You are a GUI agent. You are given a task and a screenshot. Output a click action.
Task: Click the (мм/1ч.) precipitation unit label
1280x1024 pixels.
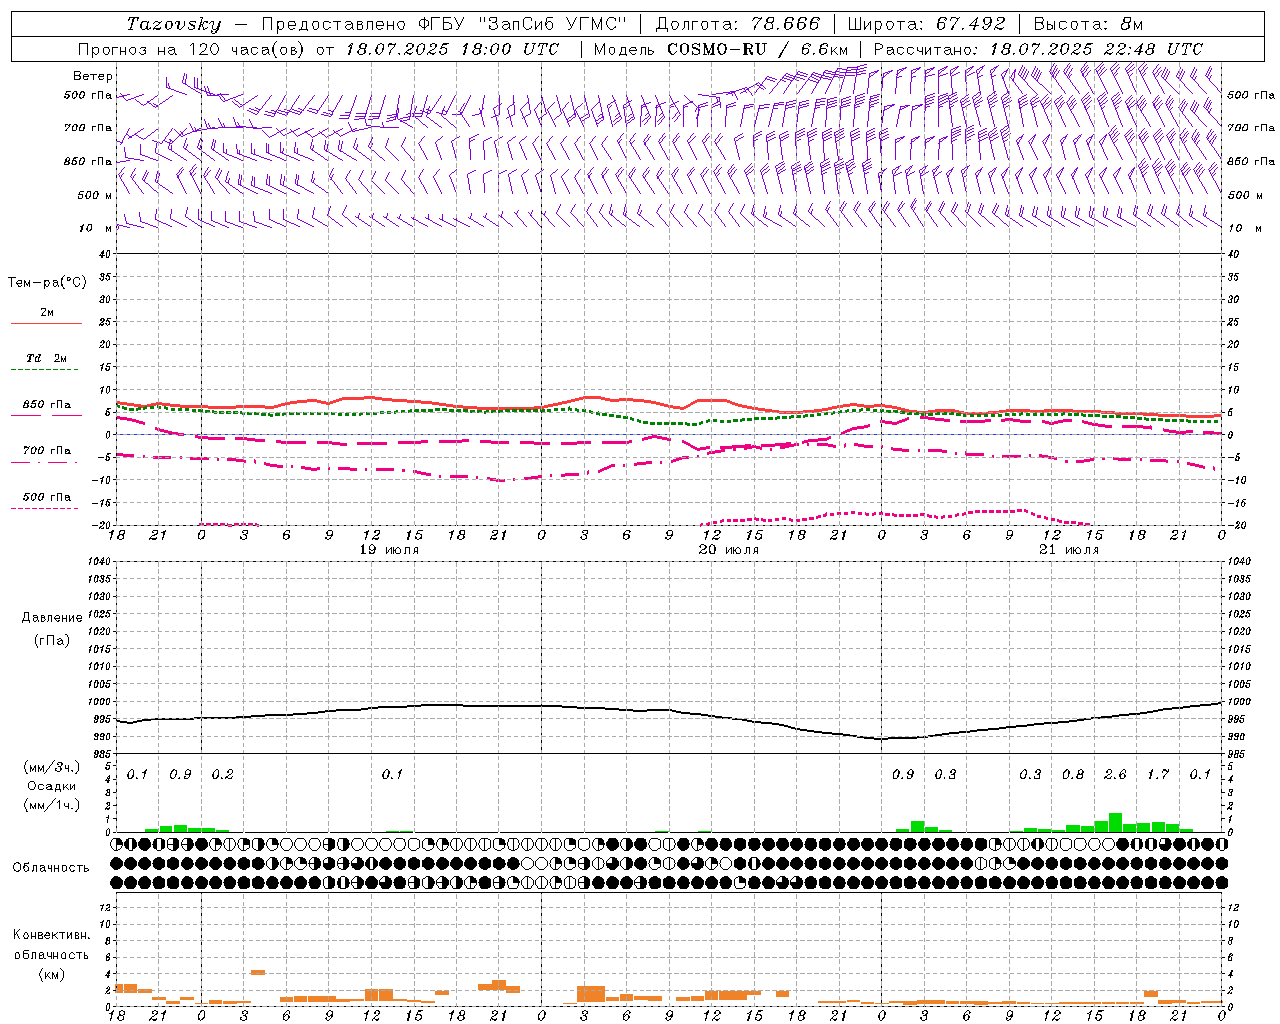coord(52,805)
